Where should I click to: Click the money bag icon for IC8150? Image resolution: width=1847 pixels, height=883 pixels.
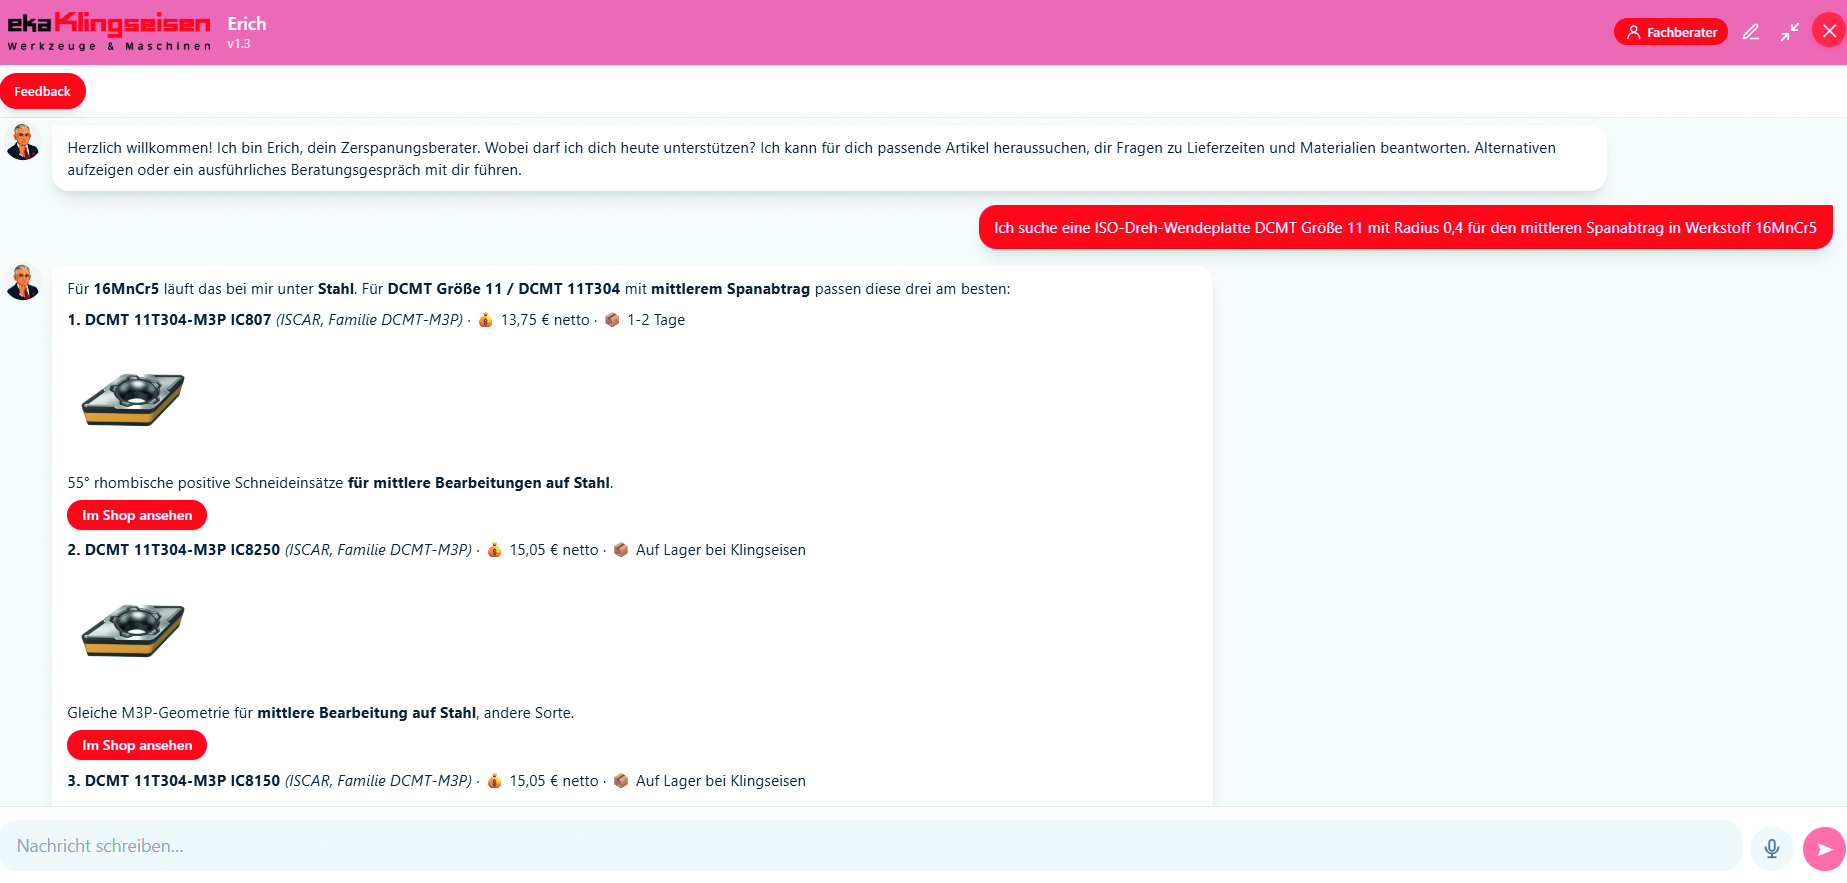494,781
